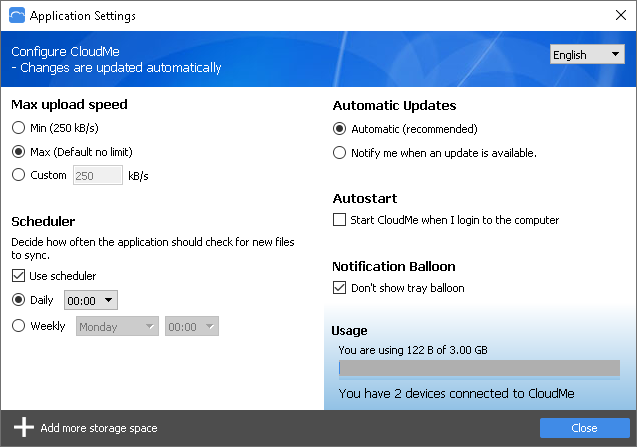Click the 'Usage' heading
This screenshot has height=447, width=637.
(x=349, y=331)
